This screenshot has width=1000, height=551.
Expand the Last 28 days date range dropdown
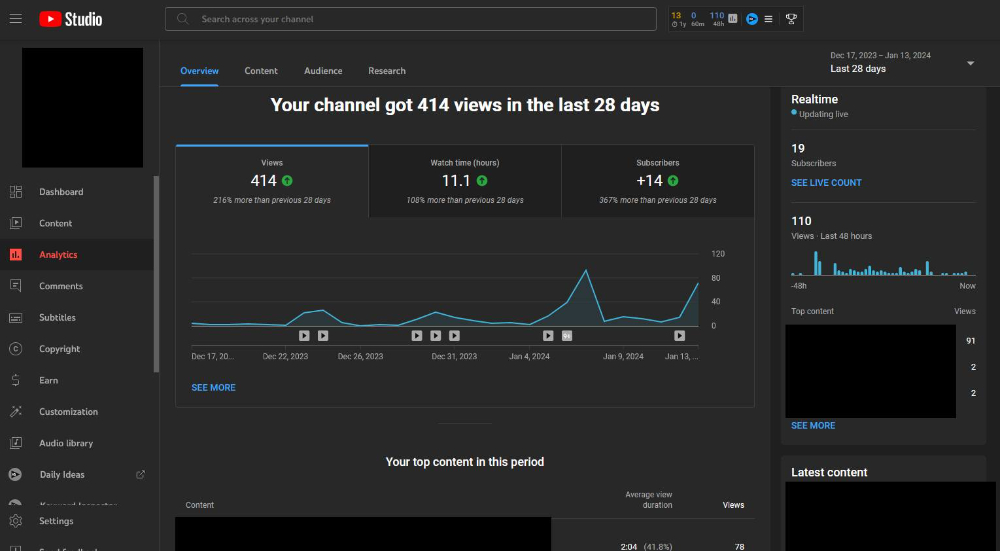(x=969, y=63)
